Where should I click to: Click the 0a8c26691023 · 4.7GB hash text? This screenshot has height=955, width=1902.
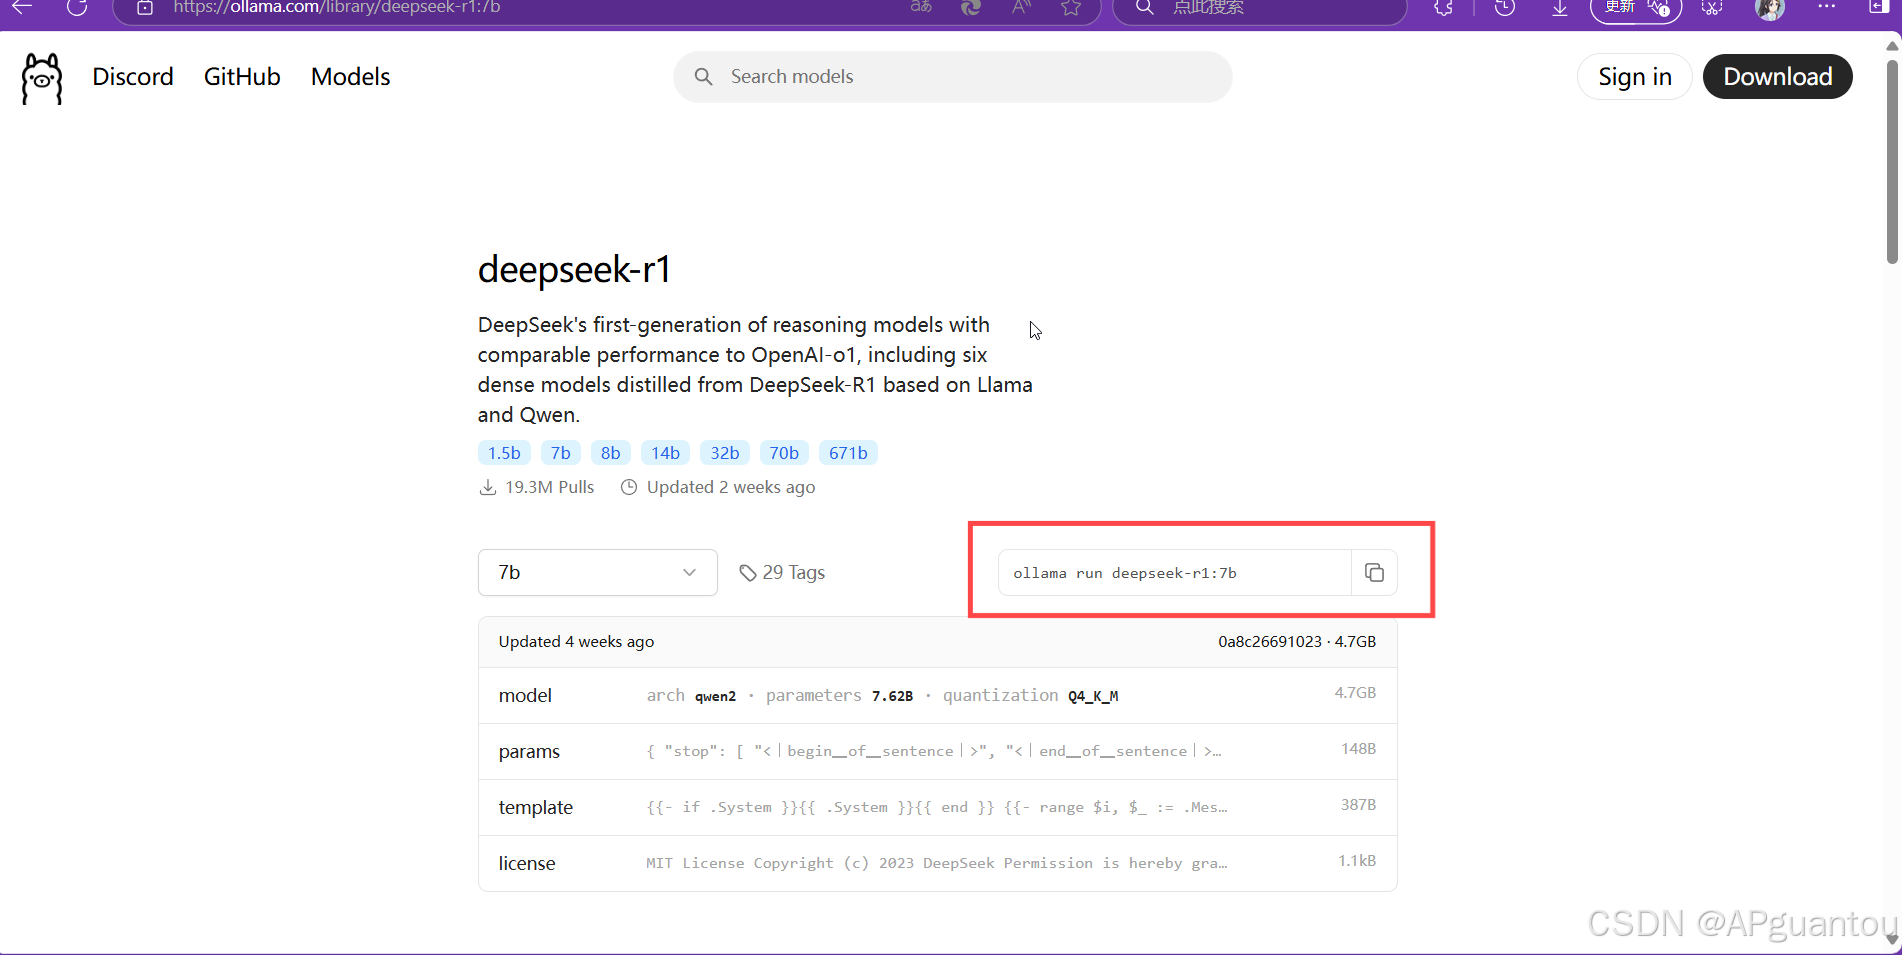click(x=1297, y=642)
